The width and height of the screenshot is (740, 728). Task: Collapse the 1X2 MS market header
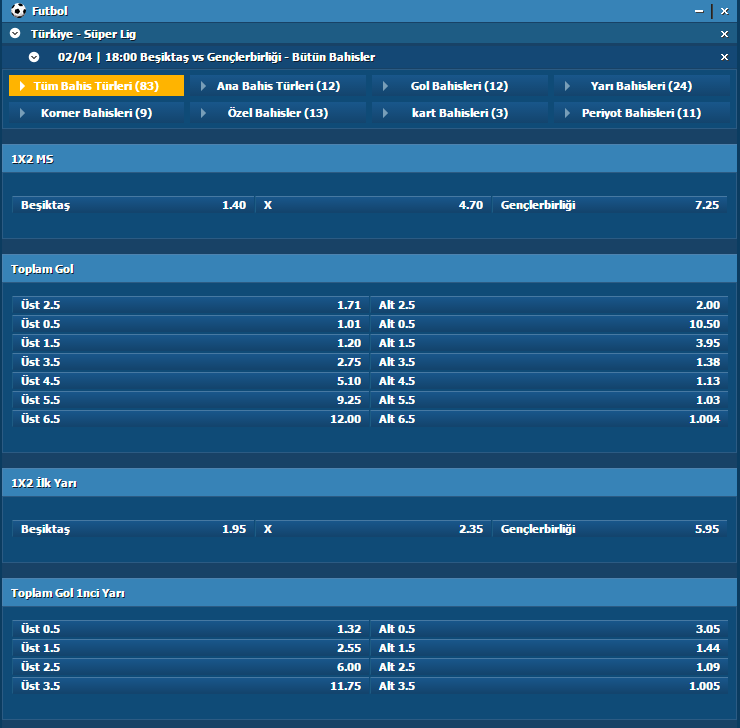[369, 159]
